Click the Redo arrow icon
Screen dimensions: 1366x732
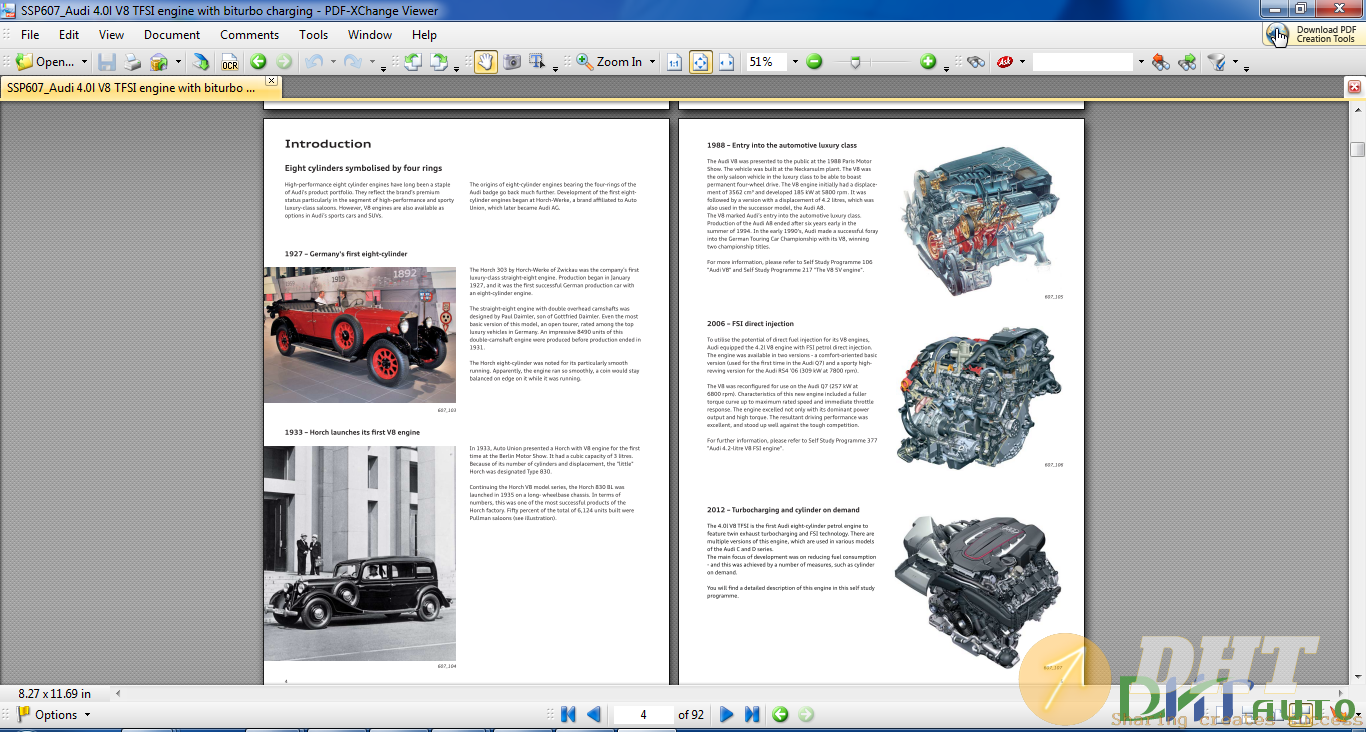pos(352,62)
